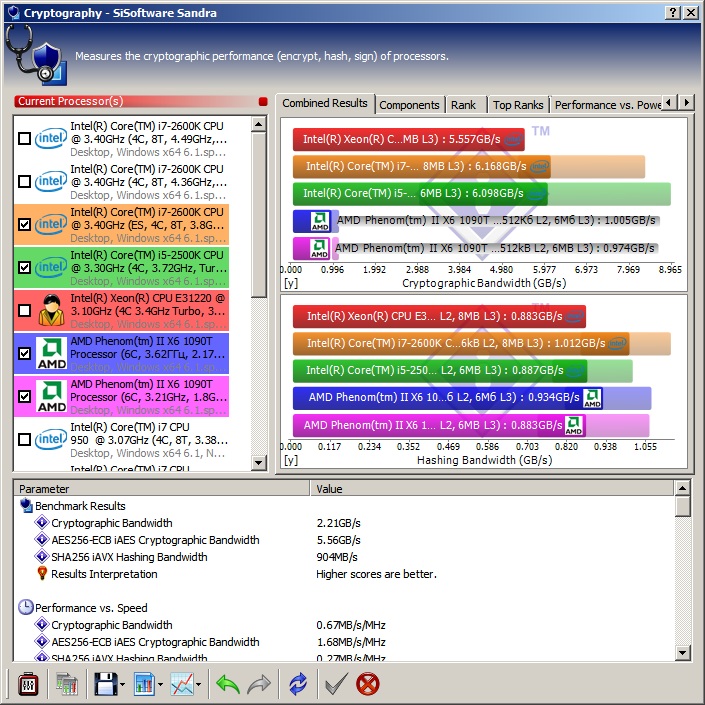
Task: Select the Cryptographic Bandwidth 2.21GB/s row
Action: coord(344,522)
